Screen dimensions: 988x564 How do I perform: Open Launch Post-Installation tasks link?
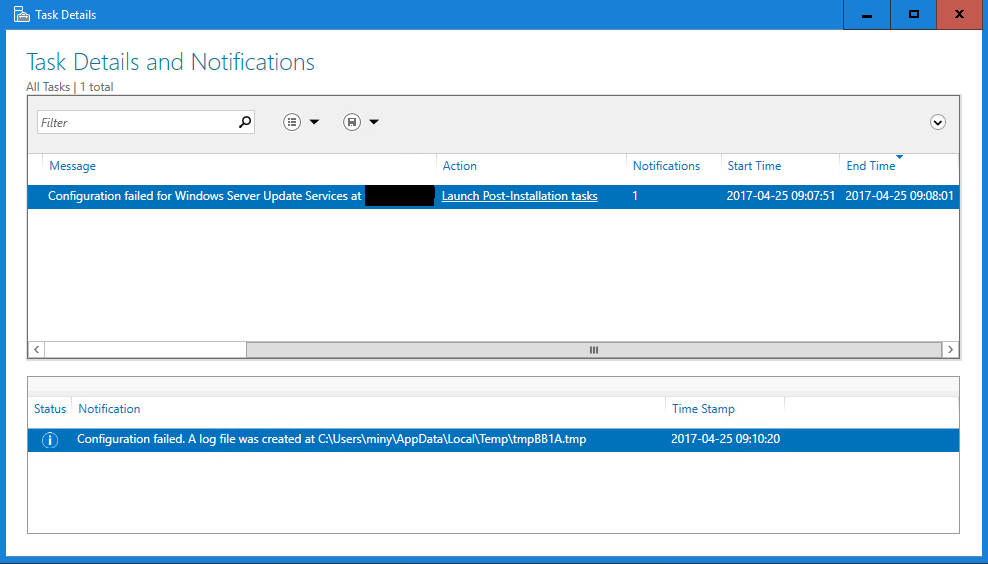(x=519, y=196)
